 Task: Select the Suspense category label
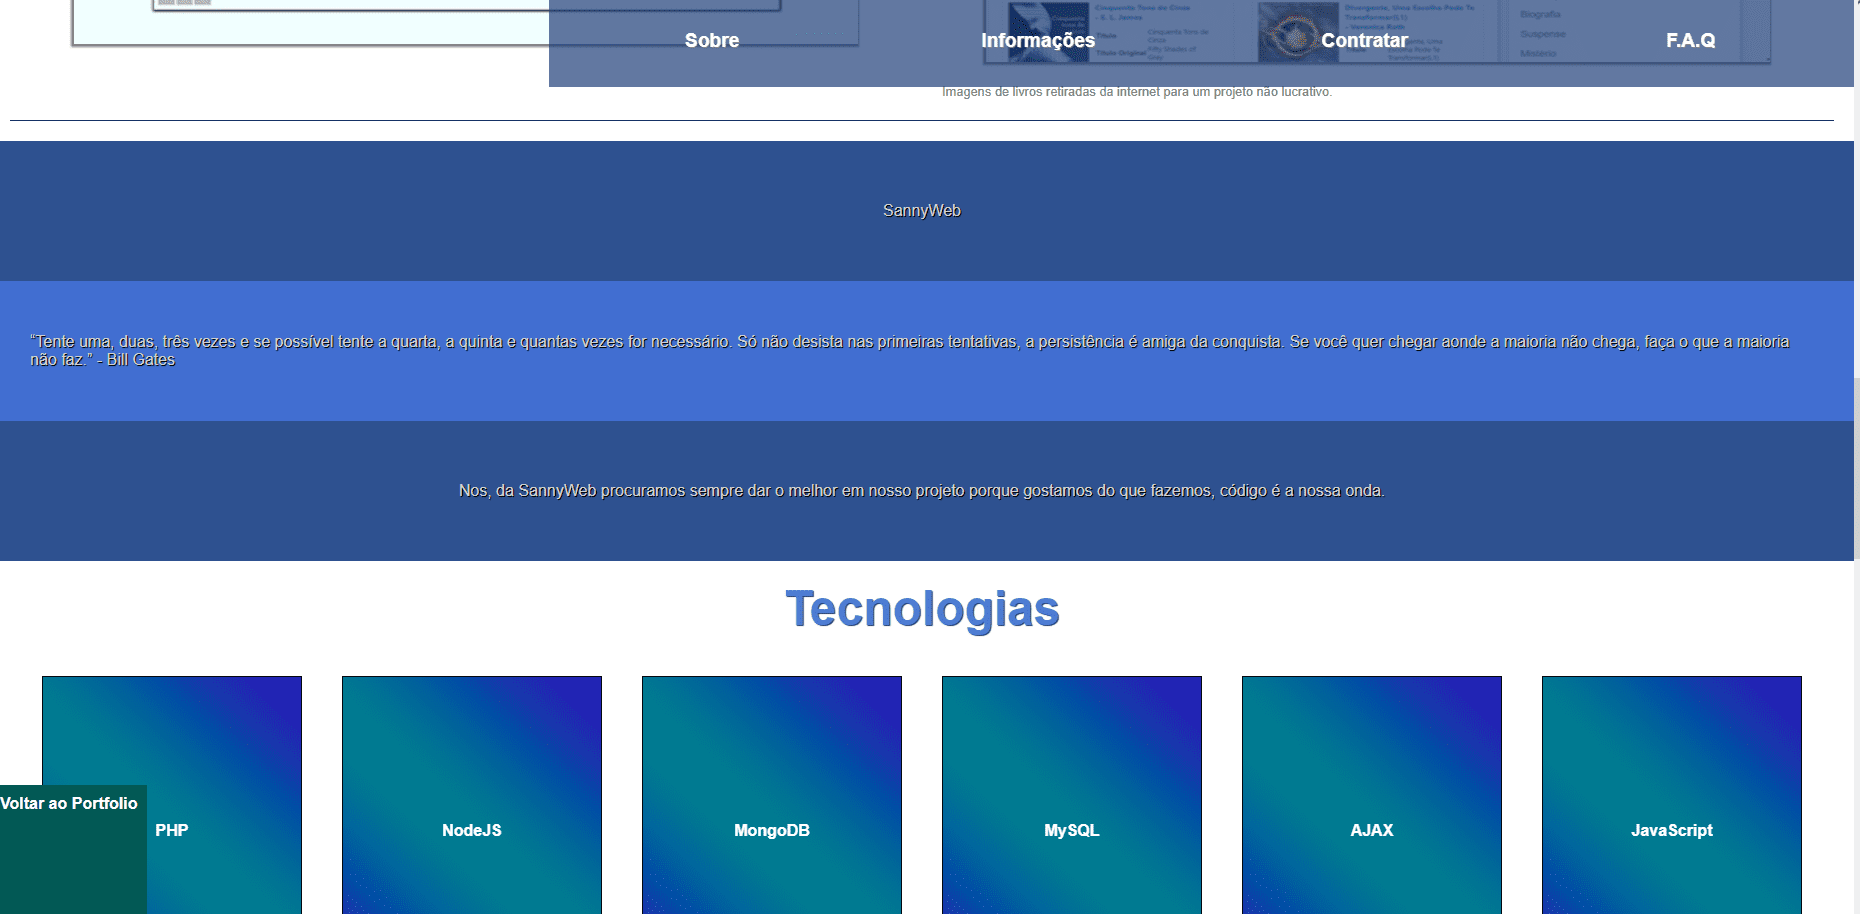coord(1543,33)
